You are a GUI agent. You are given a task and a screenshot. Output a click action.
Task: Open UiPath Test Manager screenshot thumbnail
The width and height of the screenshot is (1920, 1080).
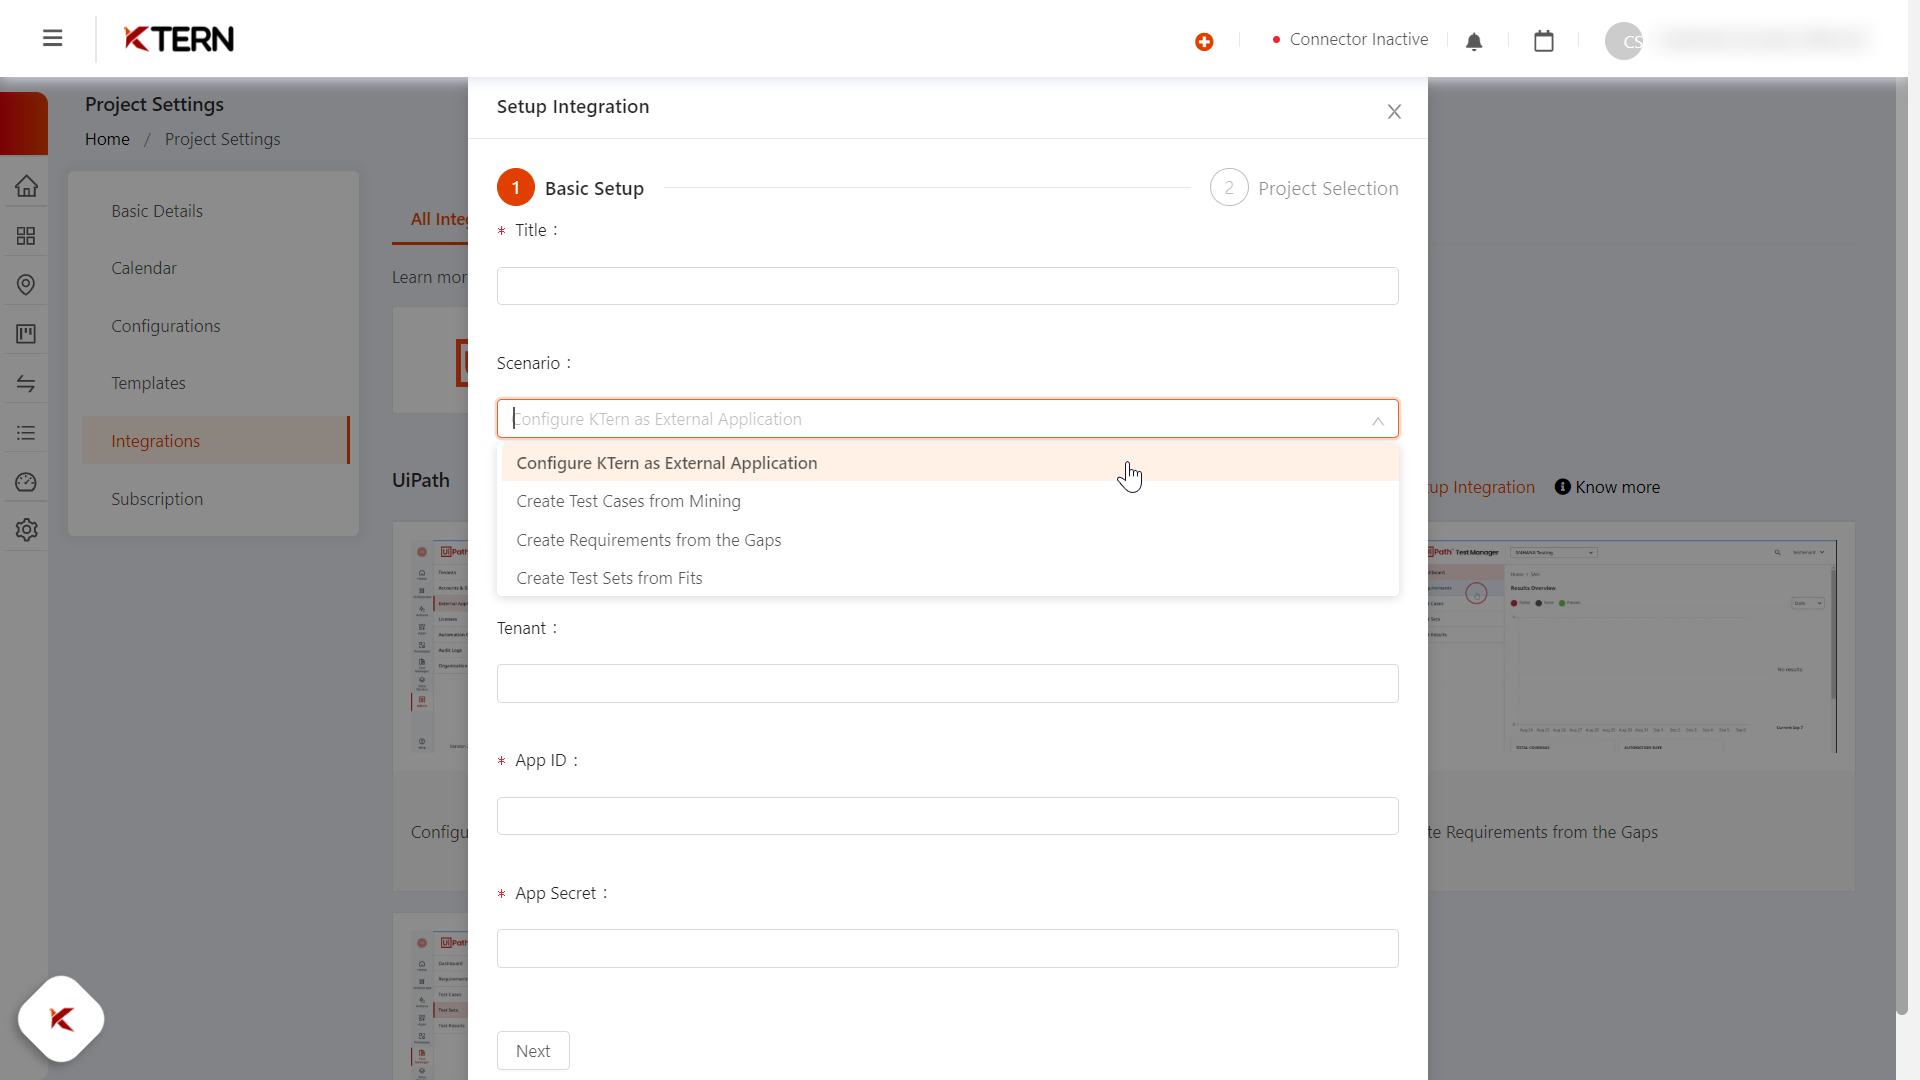pos(1632,647)
